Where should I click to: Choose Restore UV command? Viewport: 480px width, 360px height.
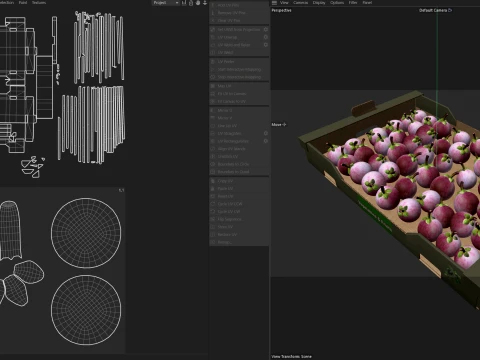(x=239, y=235)
